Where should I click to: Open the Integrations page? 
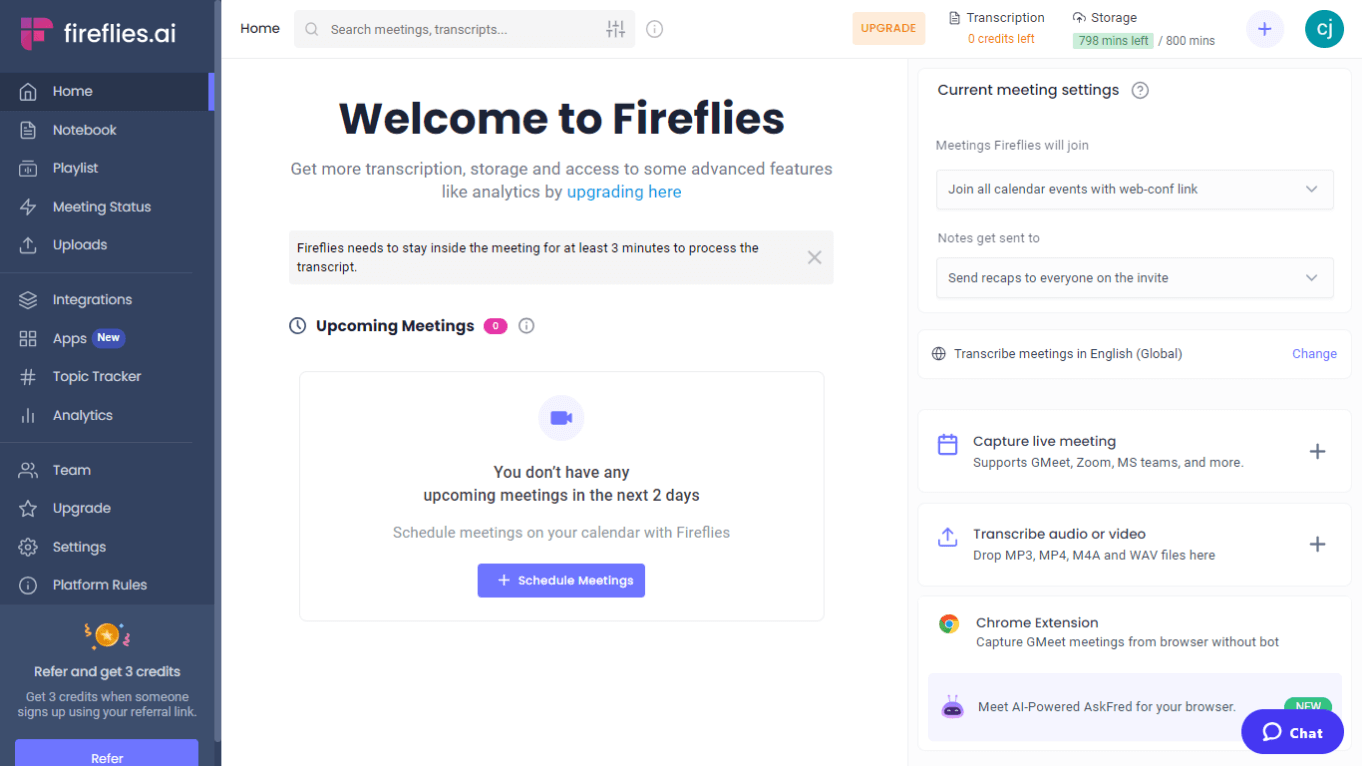tap(92, 299)
